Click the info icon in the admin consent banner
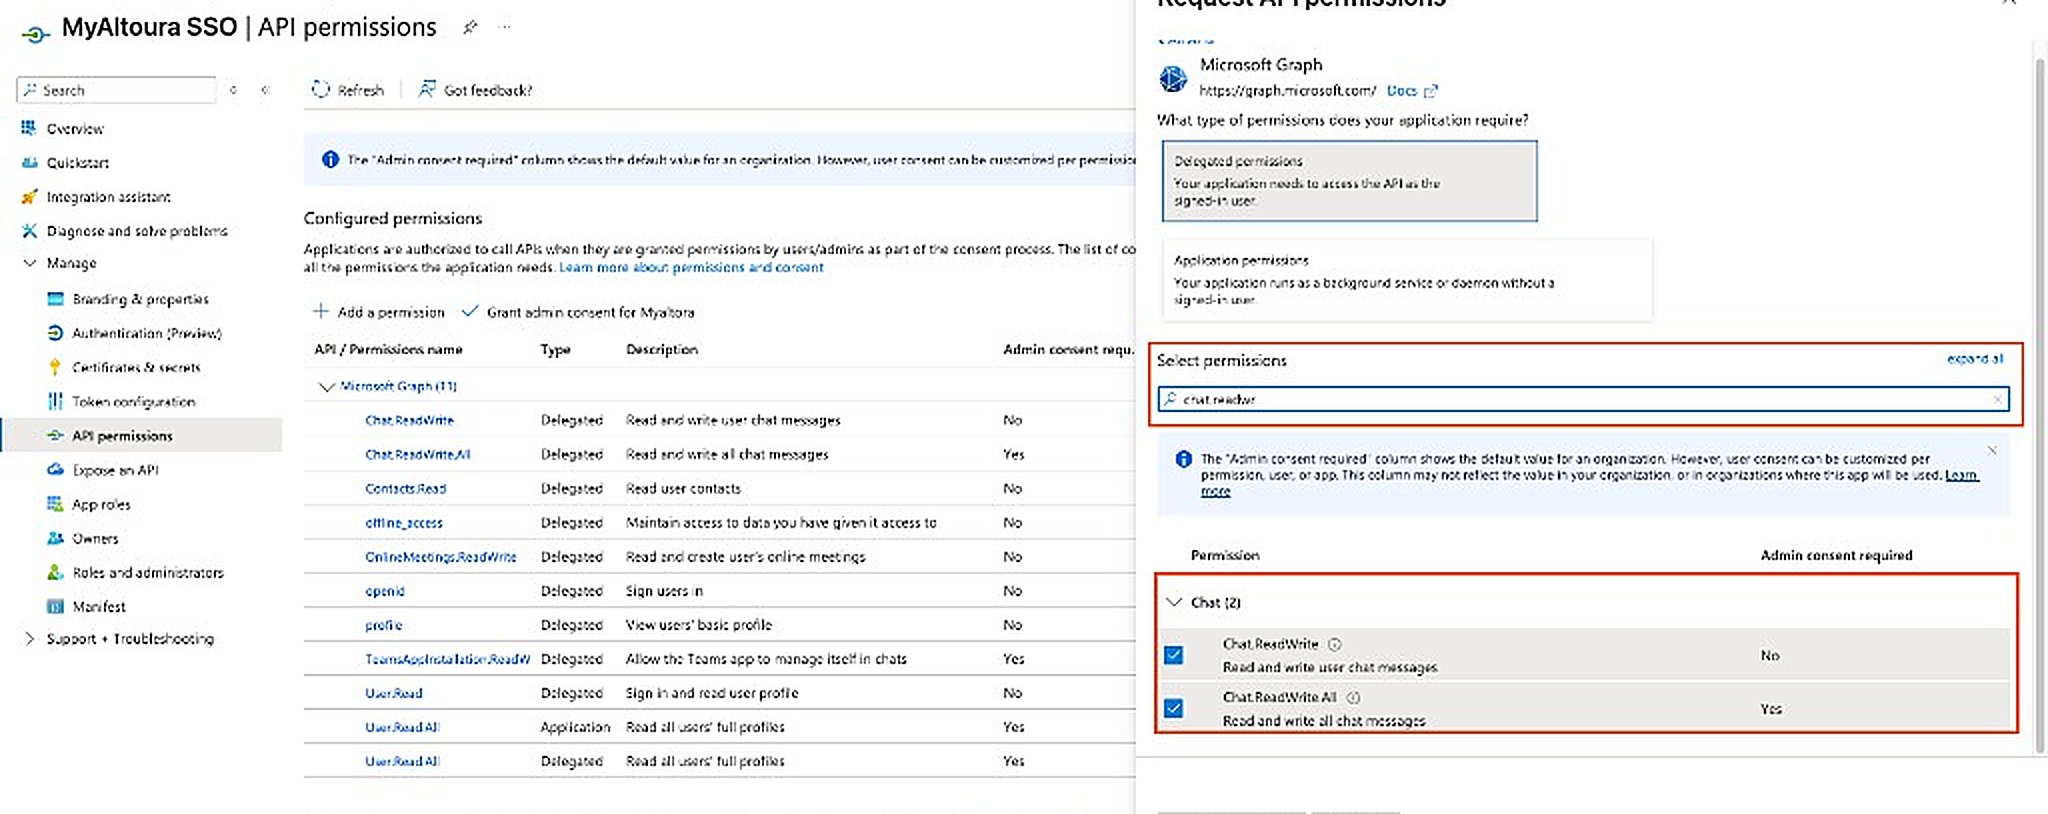This screenshot has height=814, width=2048. point(330,159)
